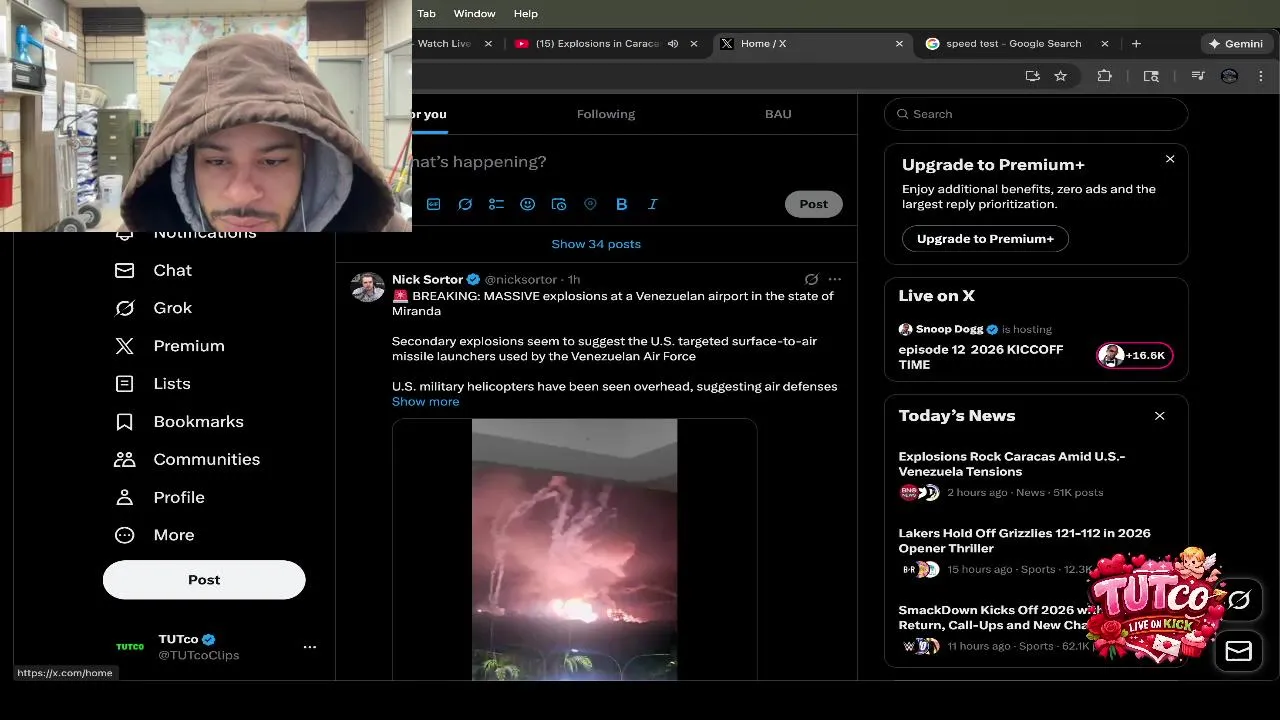
Task: Click the Premium X logo icon in sidebar
Action: (x=124, y=346)
